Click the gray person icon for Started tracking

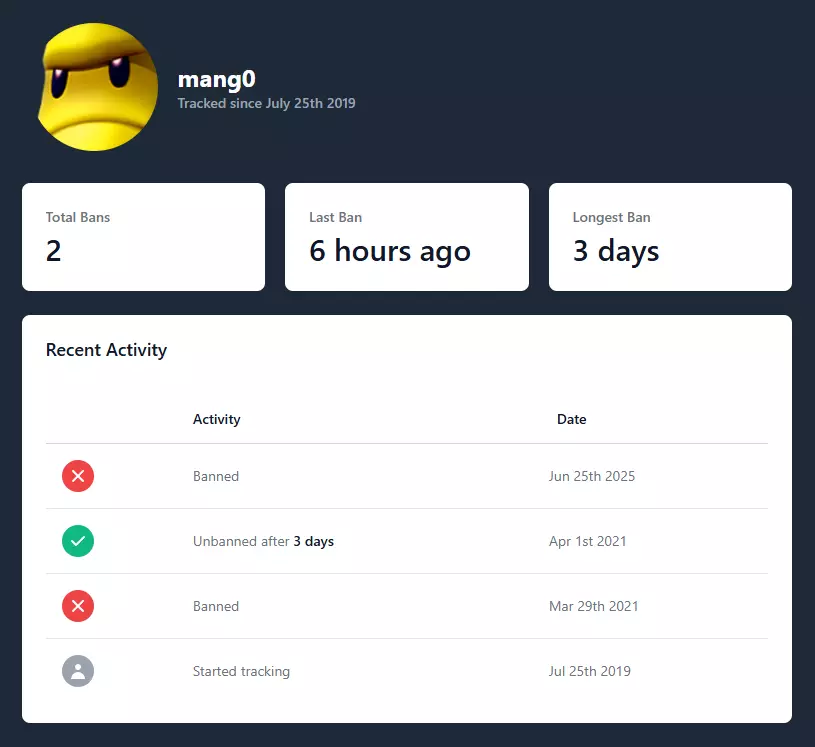(78, 671)
